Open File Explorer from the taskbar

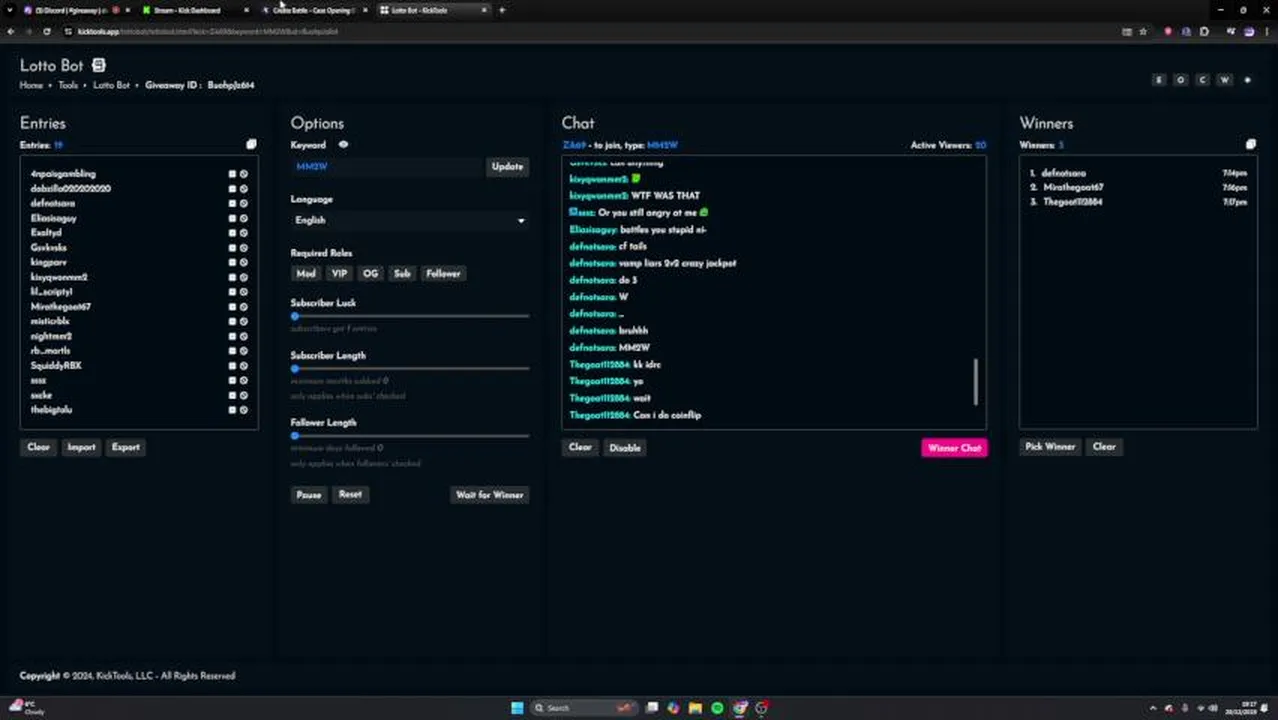[x=695, y=708]
